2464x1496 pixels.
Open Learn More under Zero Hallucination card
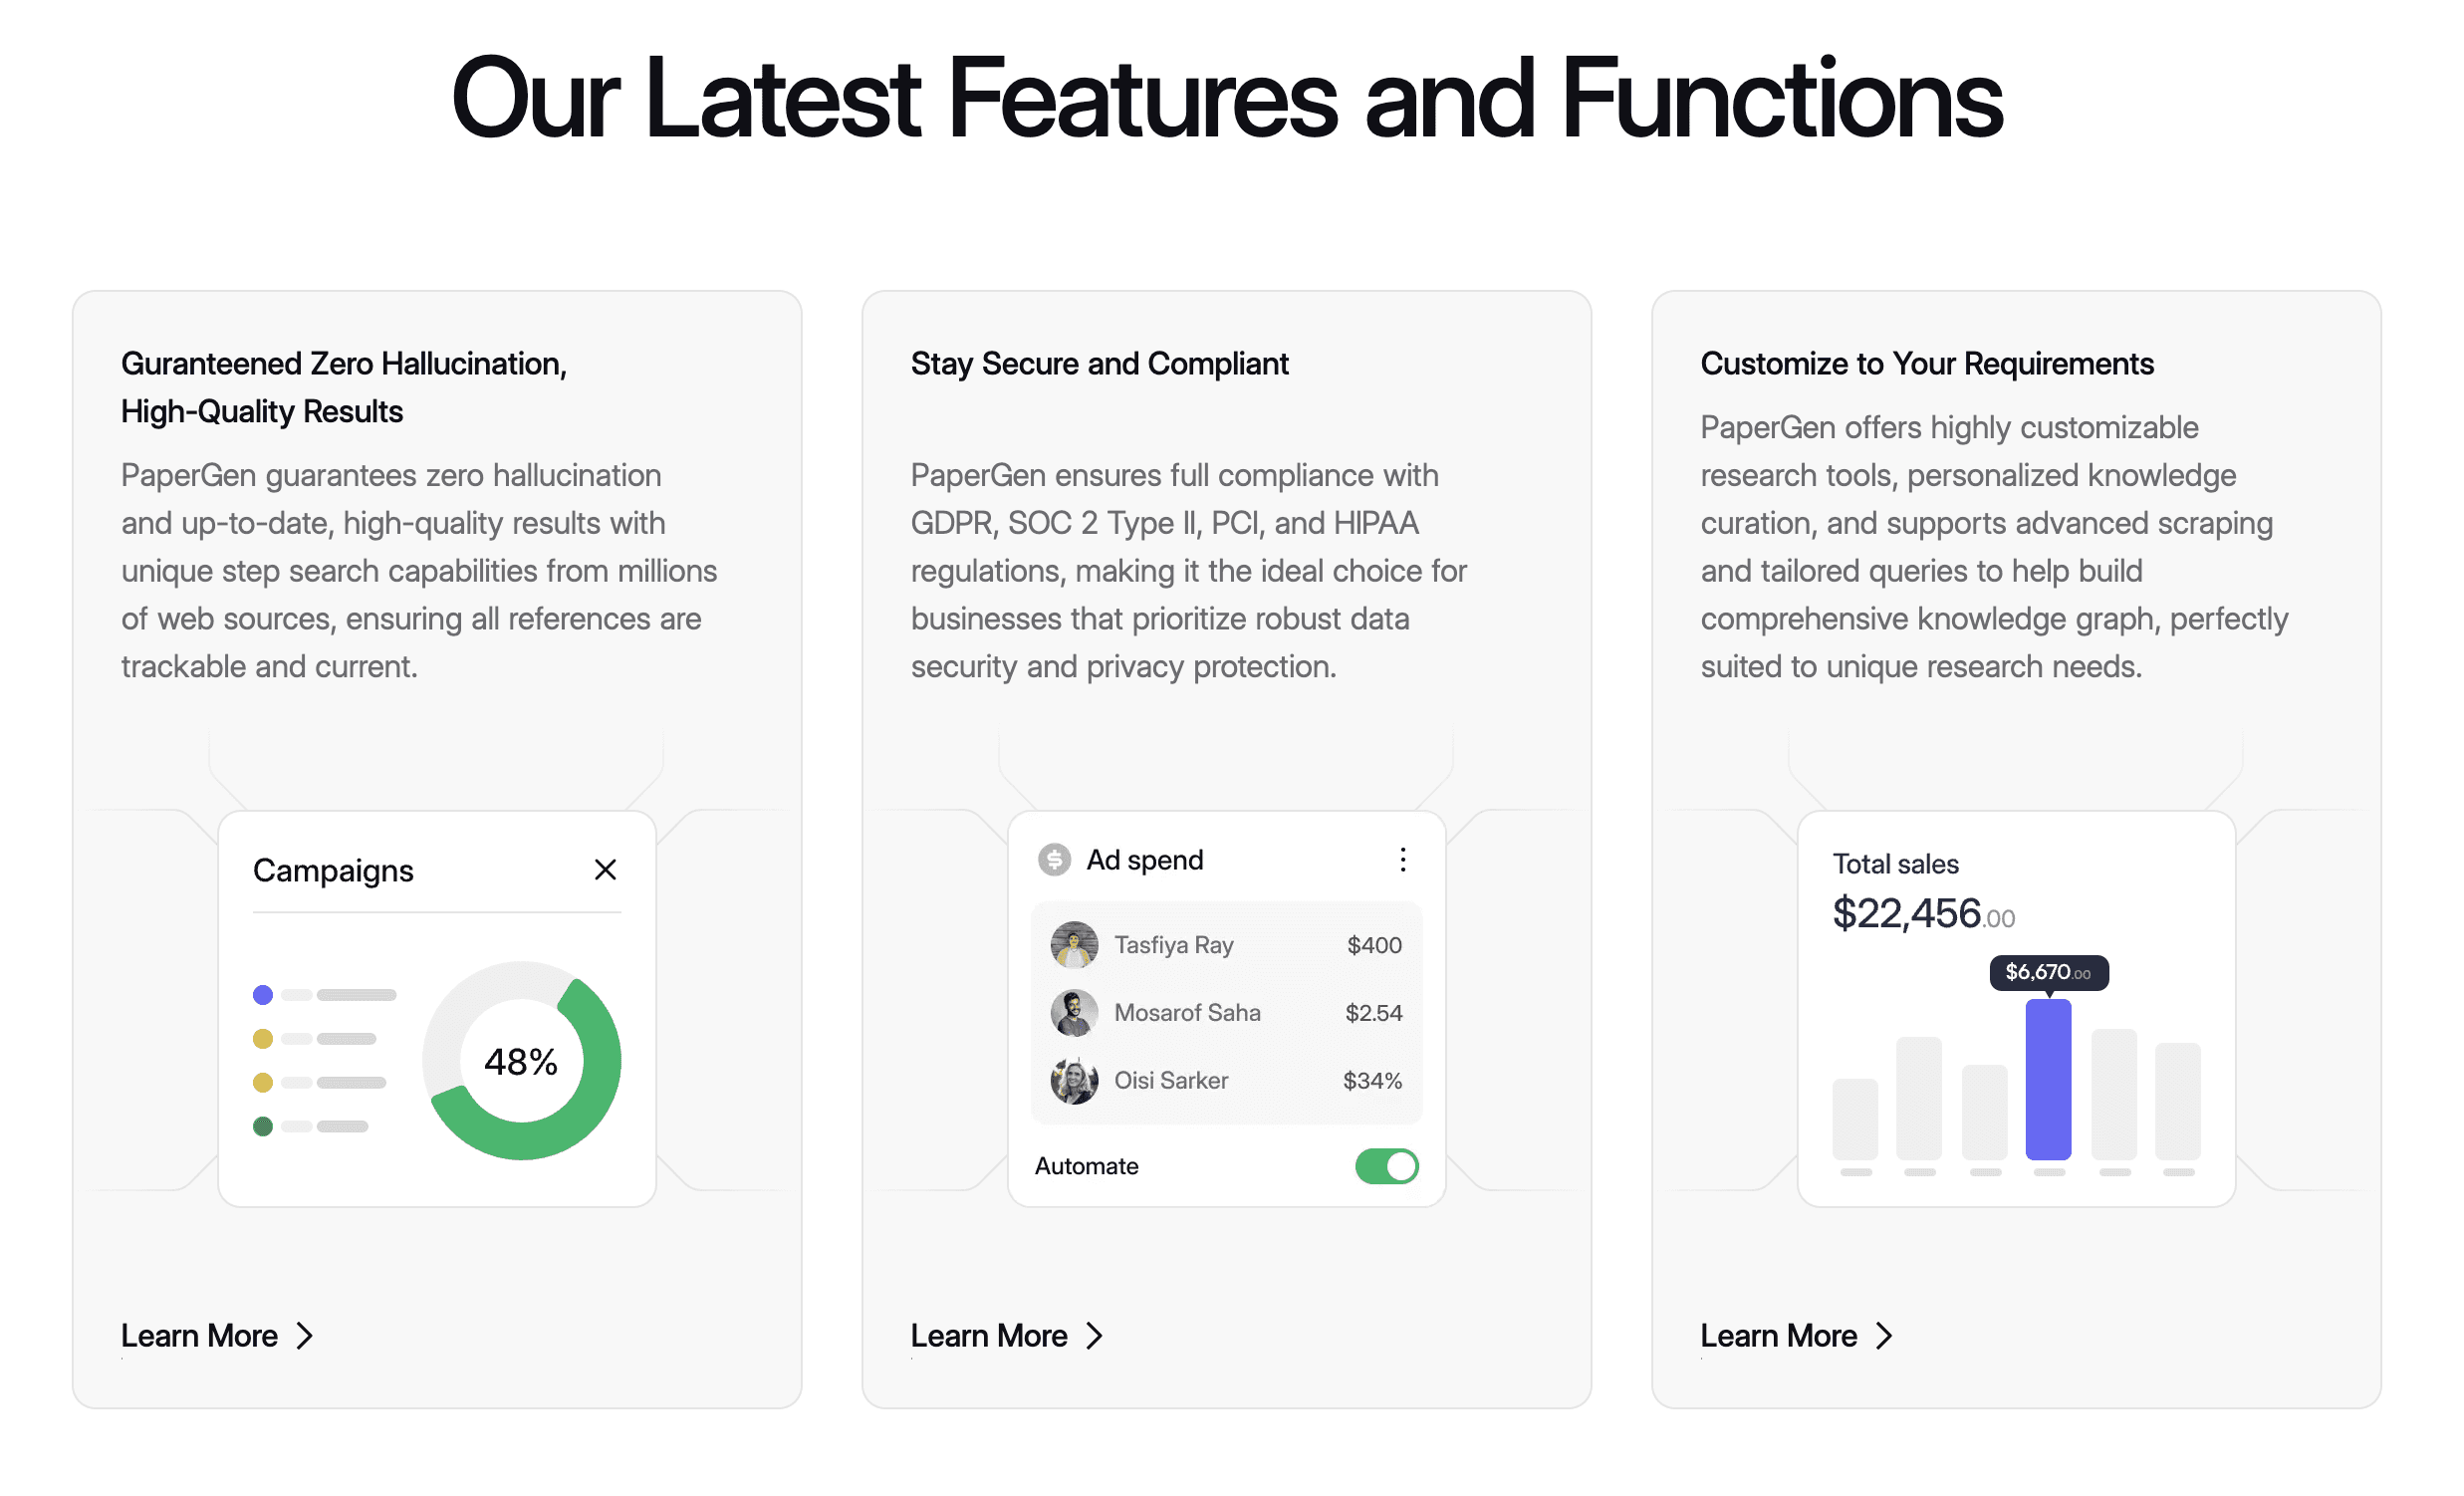200,1336
